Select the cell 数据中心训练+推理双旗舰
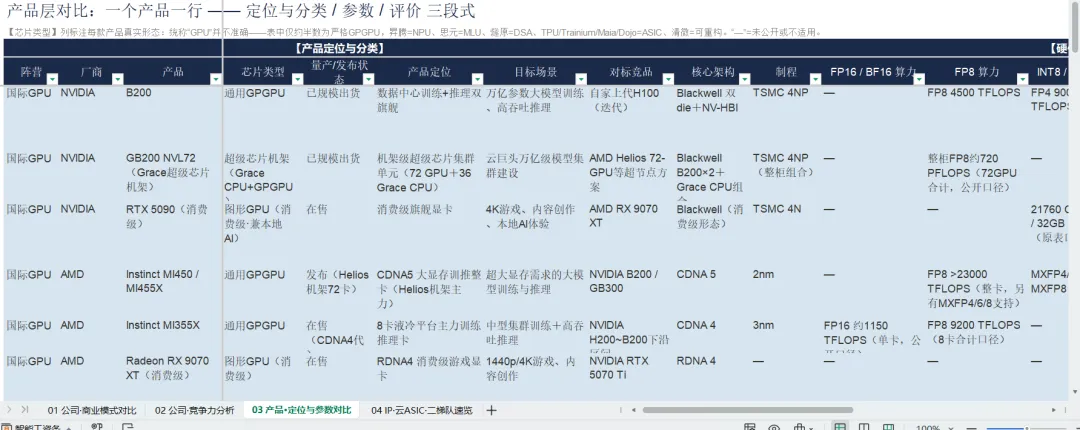 tap(429, 100)
